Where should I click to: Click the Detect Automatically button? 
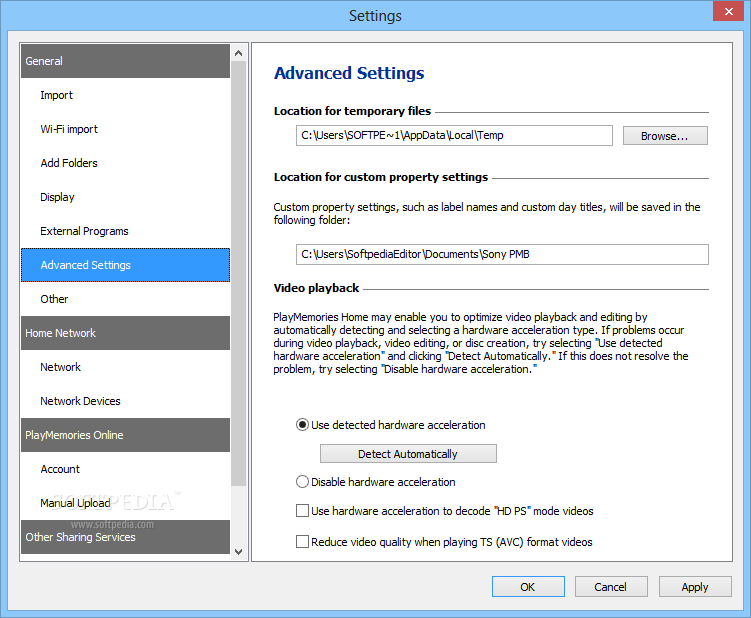click(x=408, y=454)
